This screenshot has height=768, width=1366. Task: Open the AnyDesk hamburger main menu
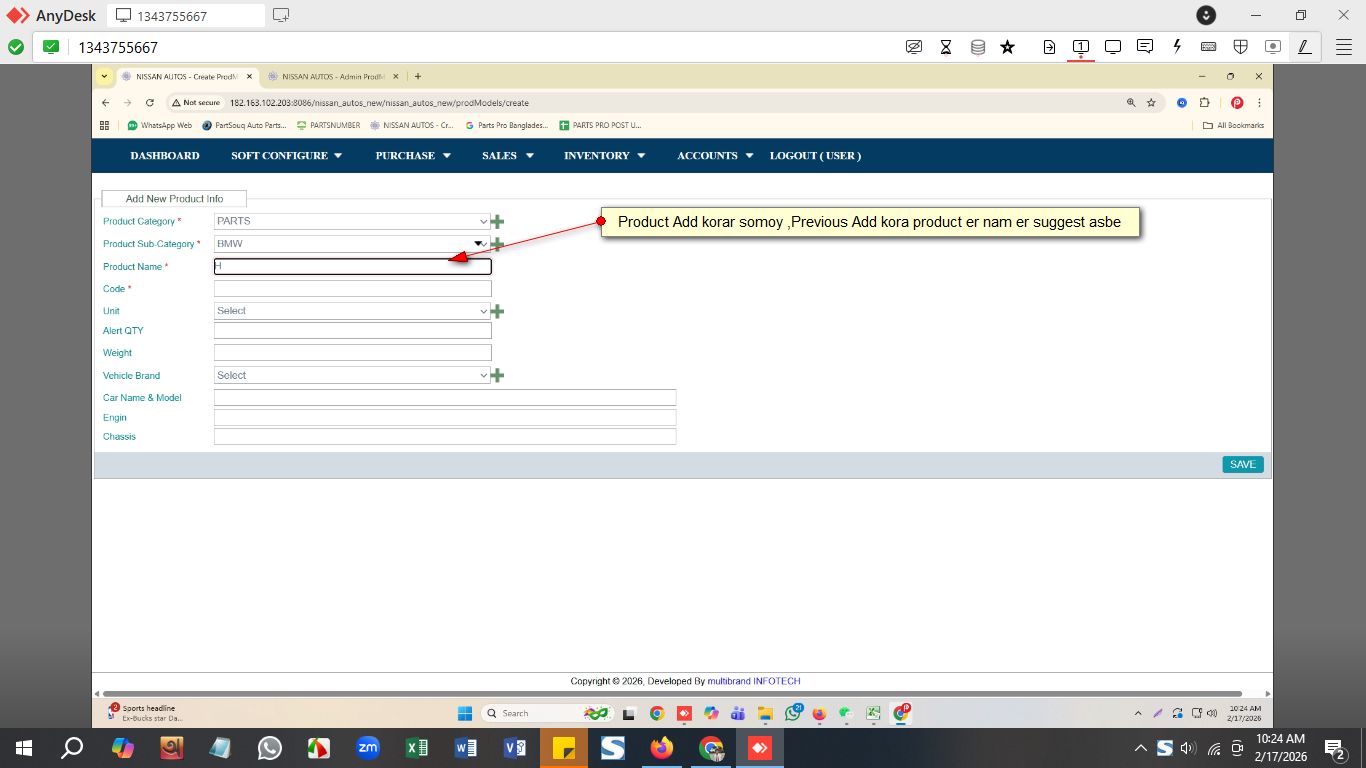(x=1342, y=47)
